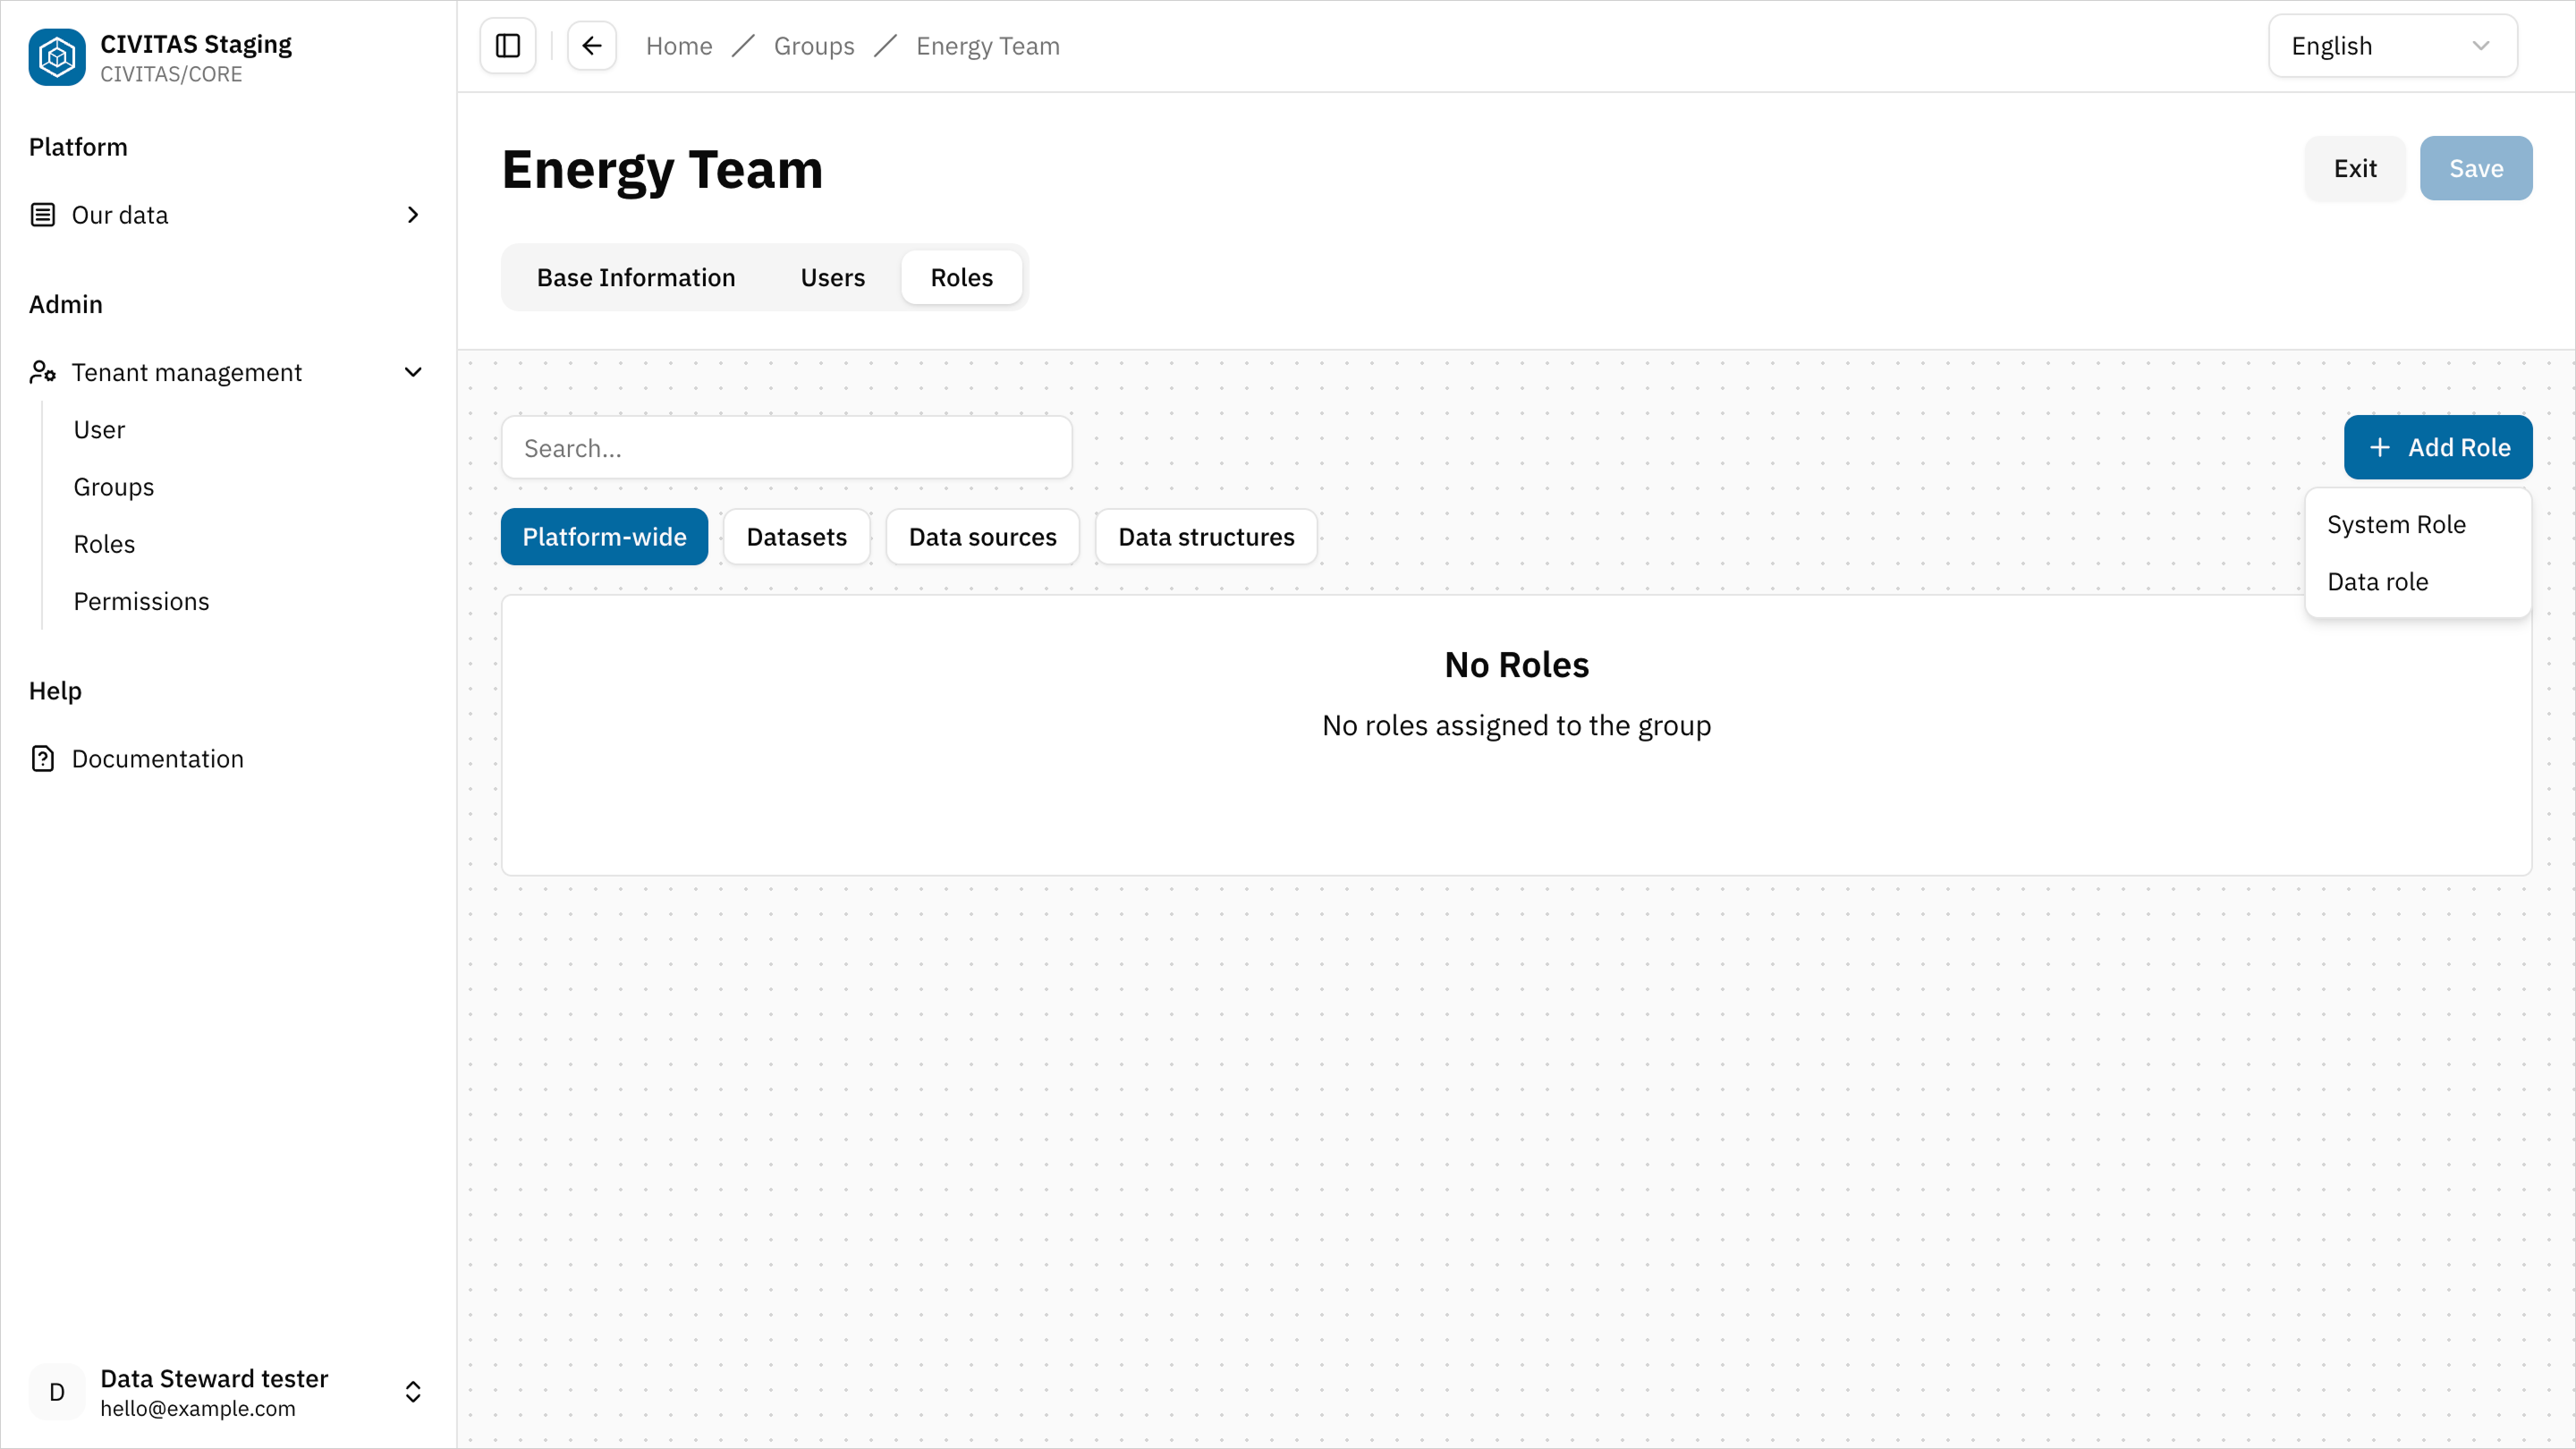
Task: Click the Tenant management user-gear icon
Action: (x=42, y=371)
